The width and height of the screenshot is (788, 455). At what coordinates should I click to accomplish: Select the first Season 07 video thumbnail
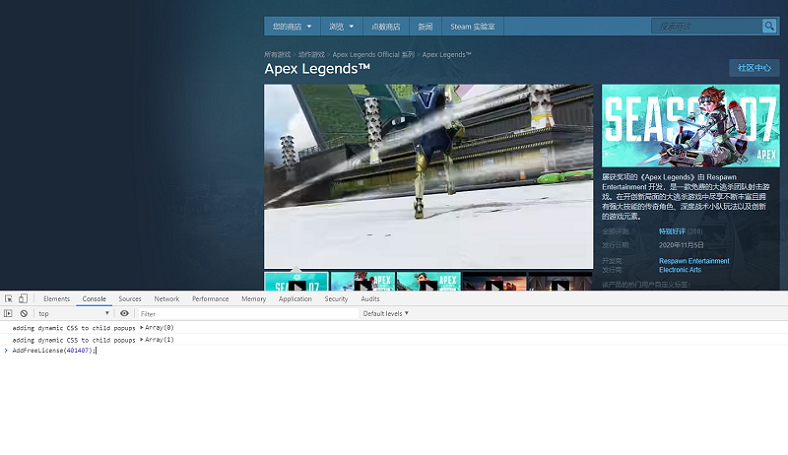pos(297,282)
